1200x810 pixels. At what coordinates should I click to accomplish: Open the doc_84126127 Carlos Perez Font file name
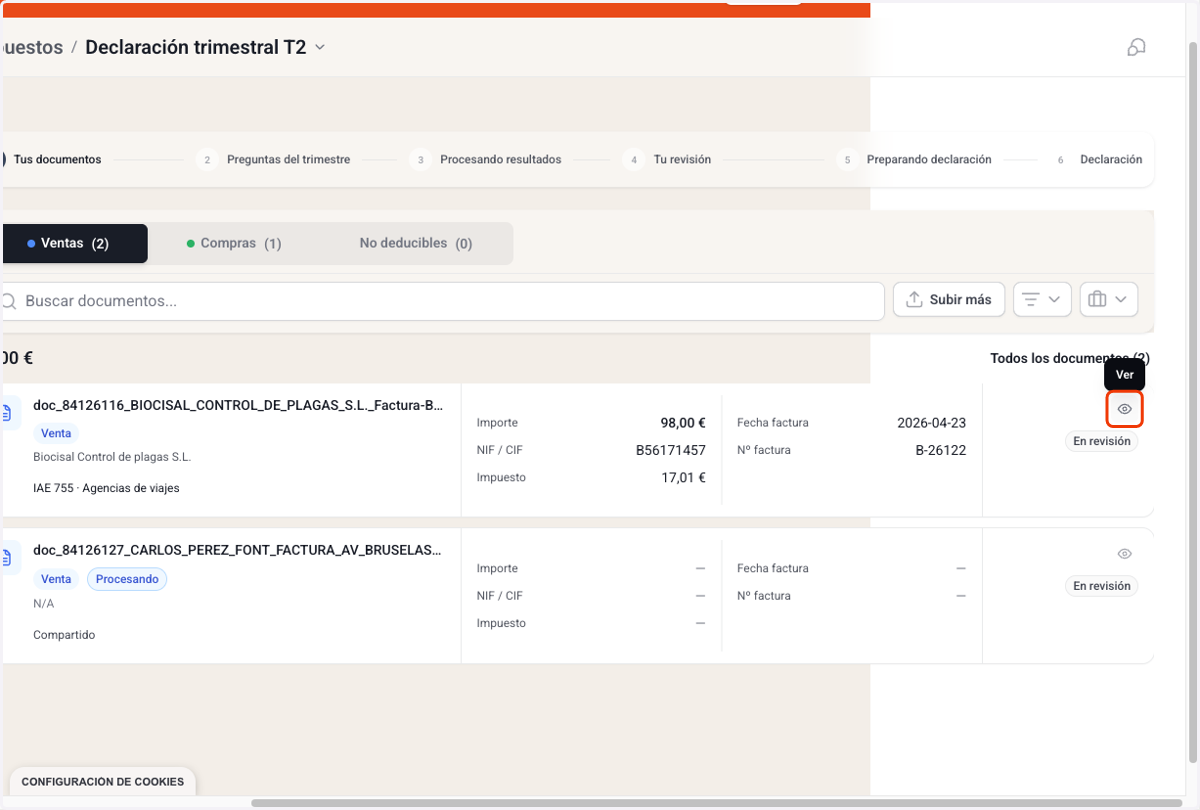pyautogui.click(x=238, y=550)
